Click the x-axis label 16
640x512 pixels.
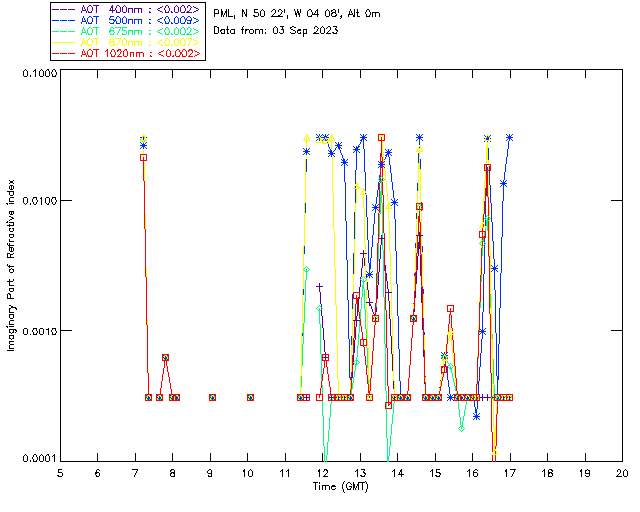(473, 473)
